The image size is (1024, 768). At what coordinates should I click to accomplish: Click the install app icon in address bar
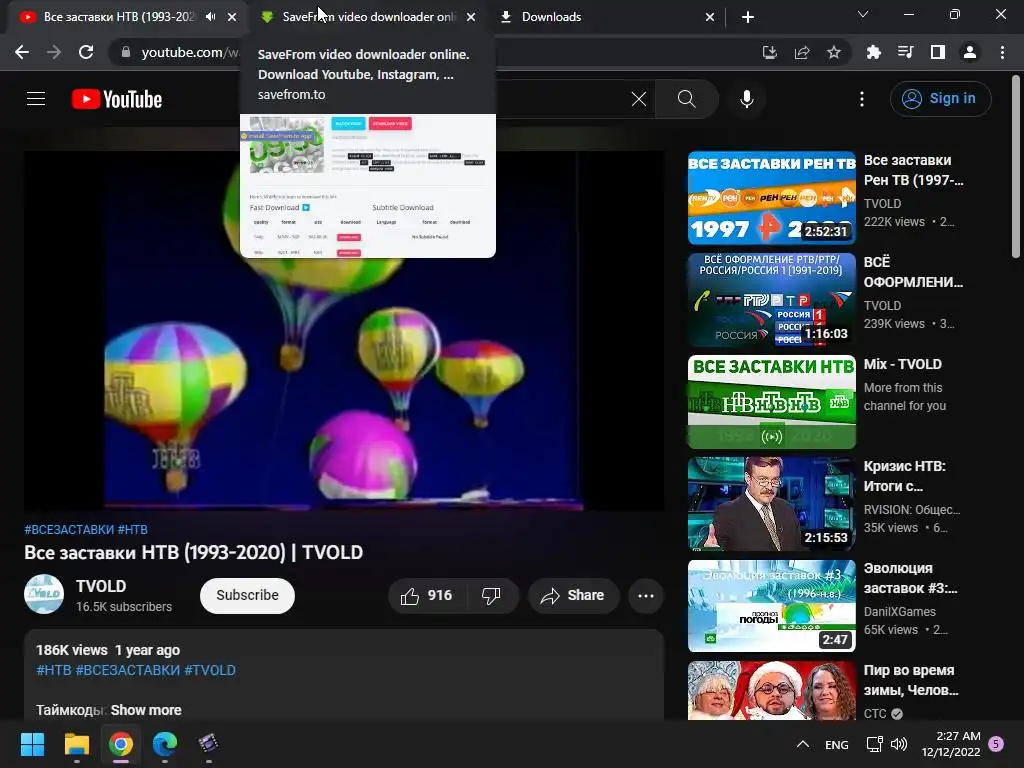tap(770, 52)
